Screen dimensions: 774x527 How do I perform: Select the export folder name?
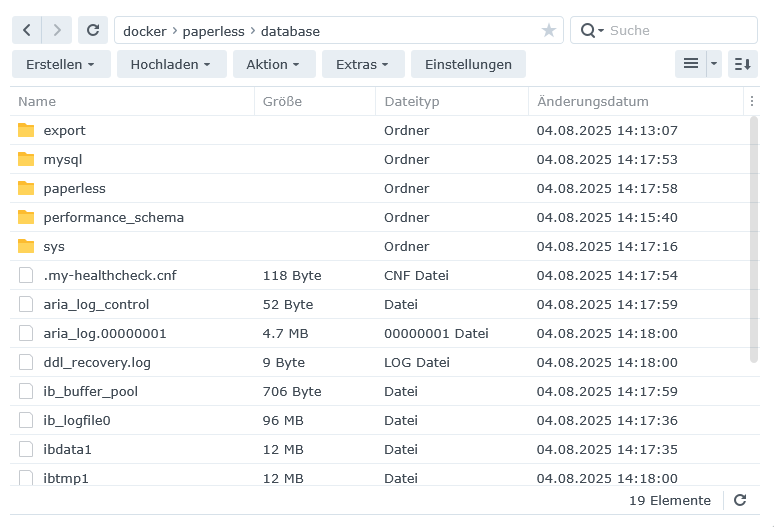(x=64, y=130)
